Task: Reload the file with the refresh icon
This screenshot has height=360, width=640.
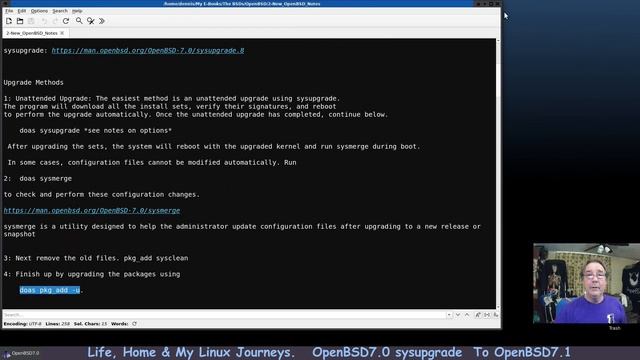Action: pyautogui.click(x=66, y=21)
